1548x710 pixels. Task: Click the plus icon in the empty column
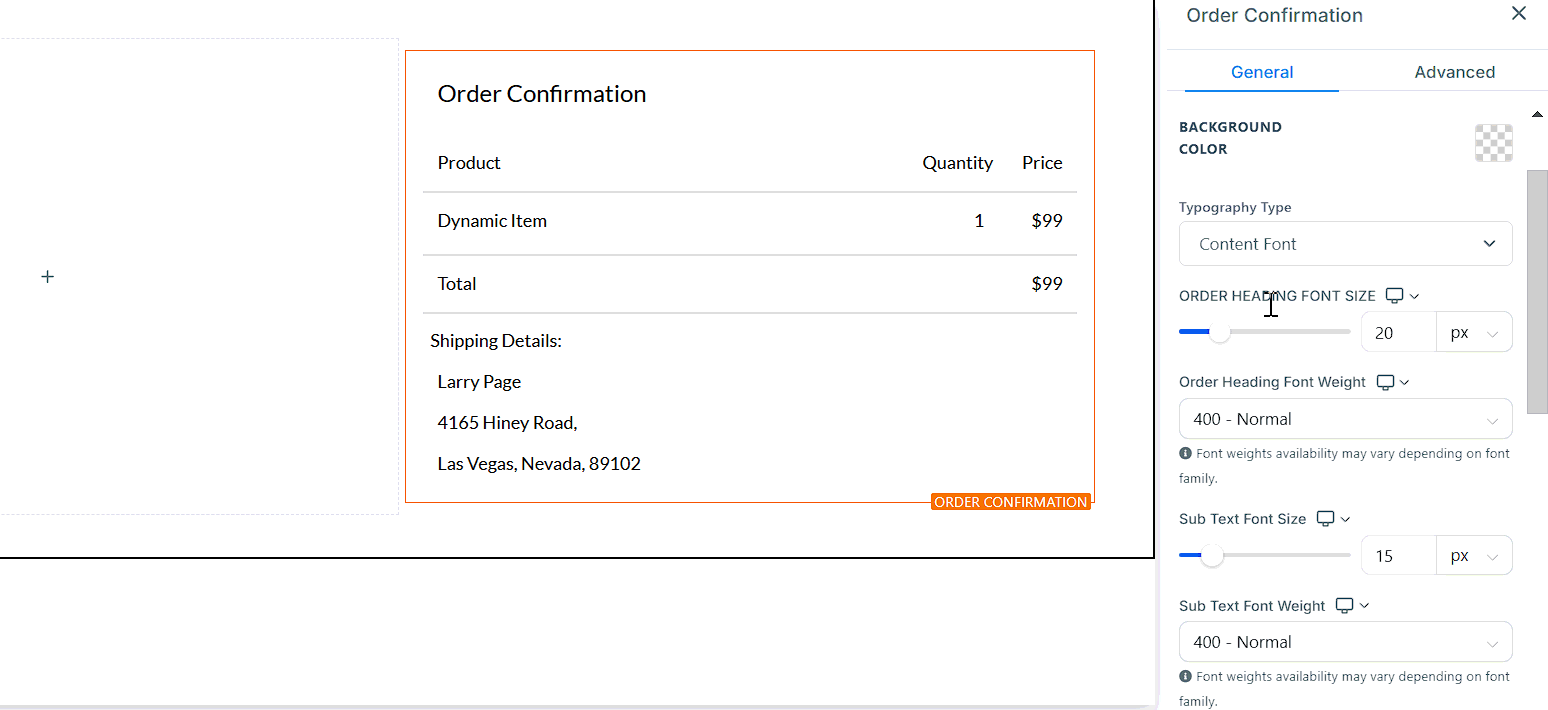click(47, 276)
